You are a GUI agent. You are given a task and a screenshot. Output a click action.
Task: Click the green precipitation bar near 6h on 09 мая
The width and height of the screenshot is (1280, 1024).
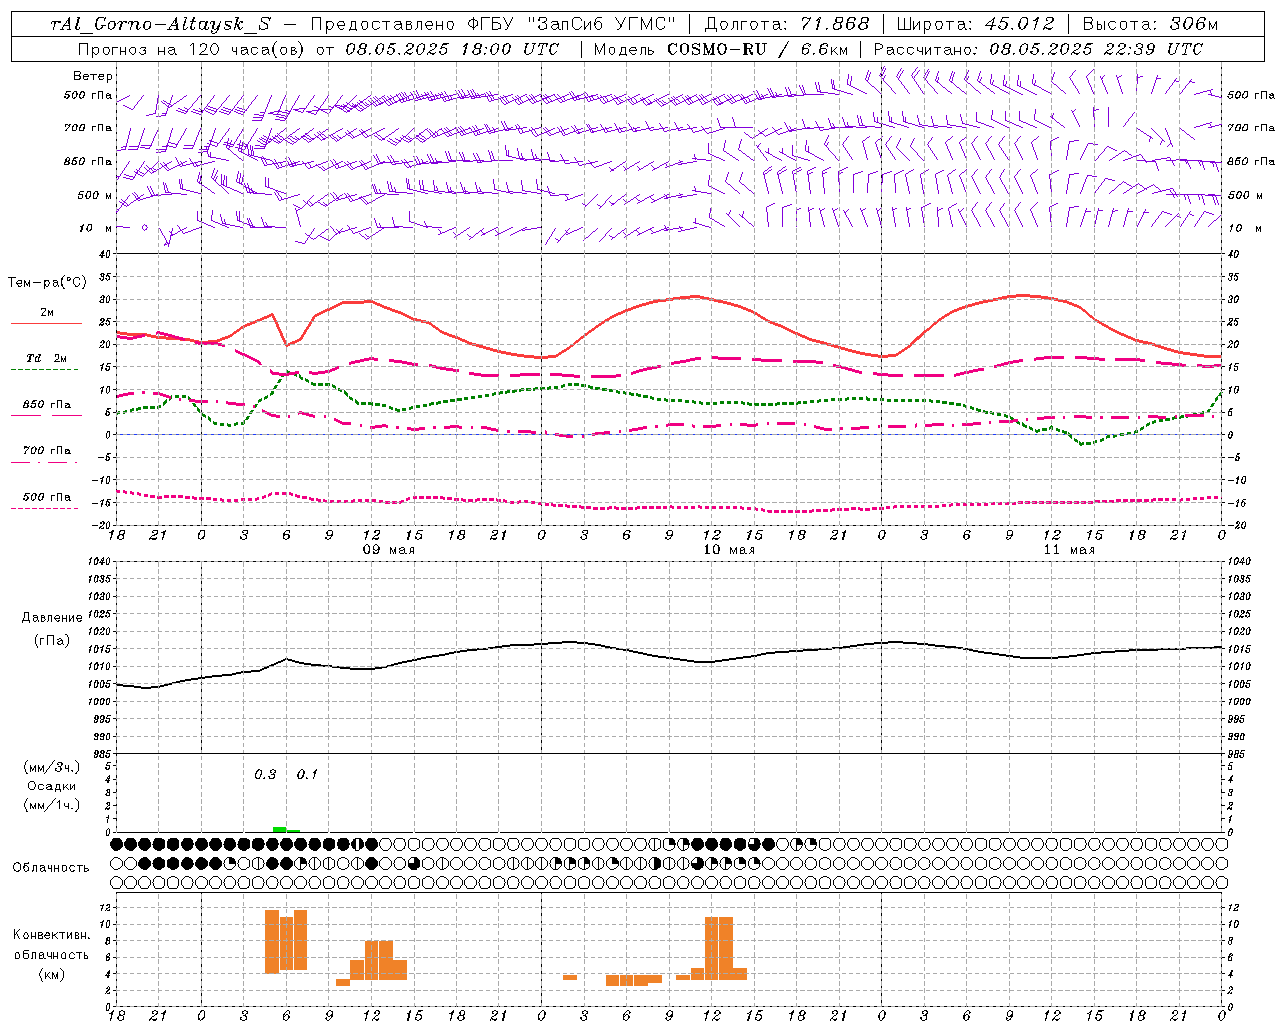(280, 829)
